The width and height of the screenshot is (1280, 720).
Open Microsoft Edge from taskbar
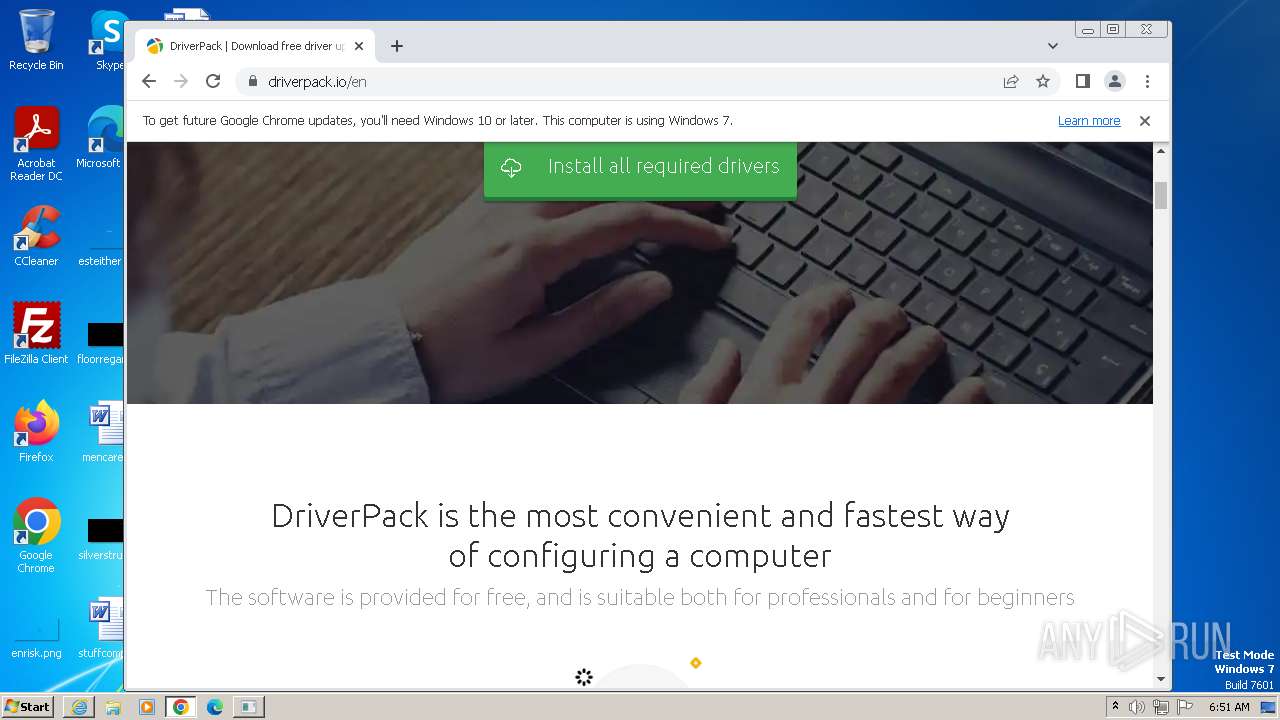click(214, 707)
